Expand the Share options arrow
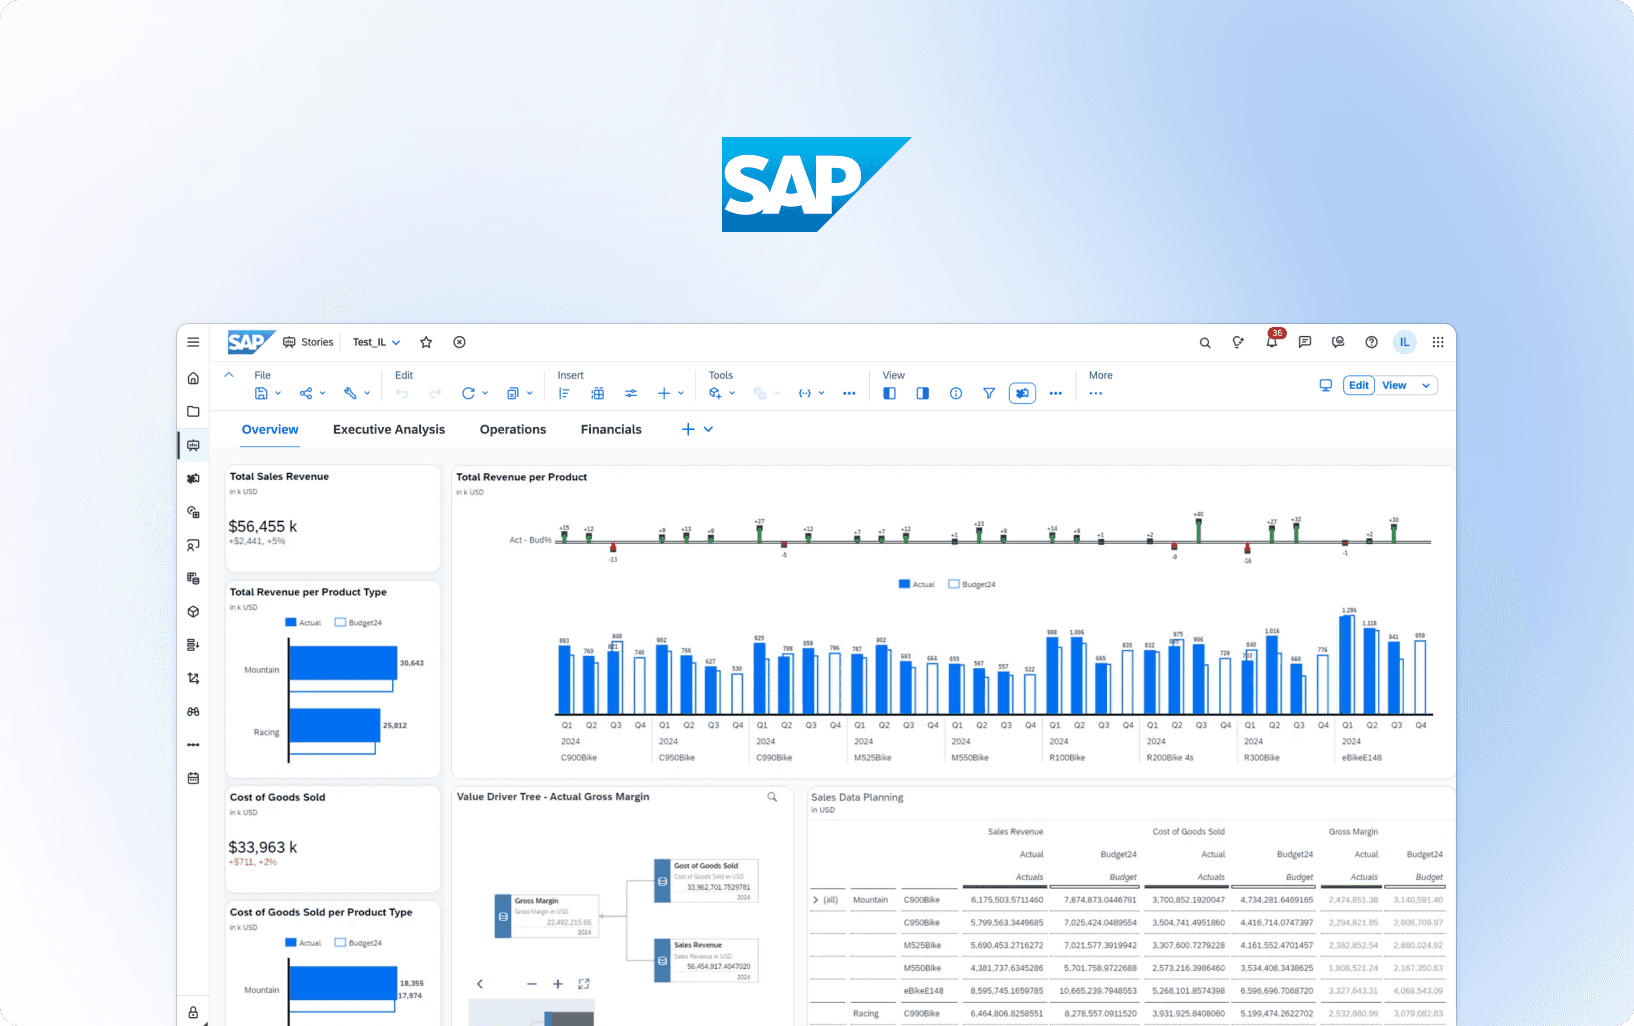Viewport: 1634px width, 1026px height. pos(322,393)
